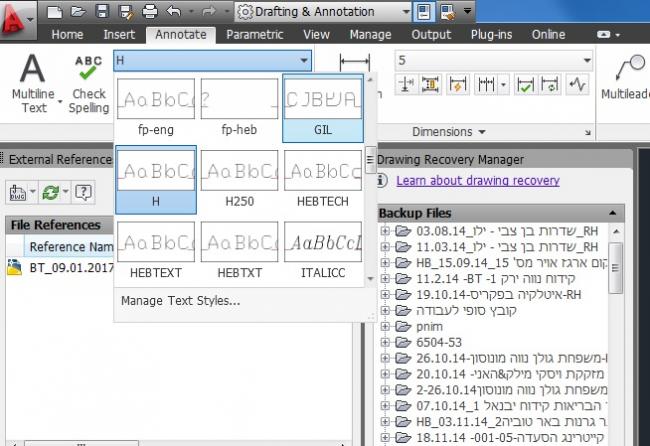The image size is (650, 446).
Task: Open the Insert ribbon tab
Action: [x=119, y=34]
